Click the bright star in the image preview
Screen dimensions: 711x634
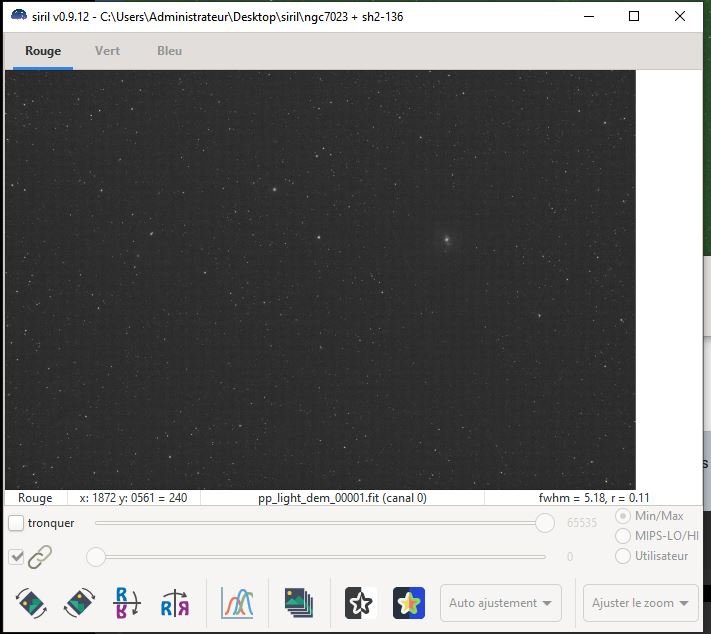447,239
